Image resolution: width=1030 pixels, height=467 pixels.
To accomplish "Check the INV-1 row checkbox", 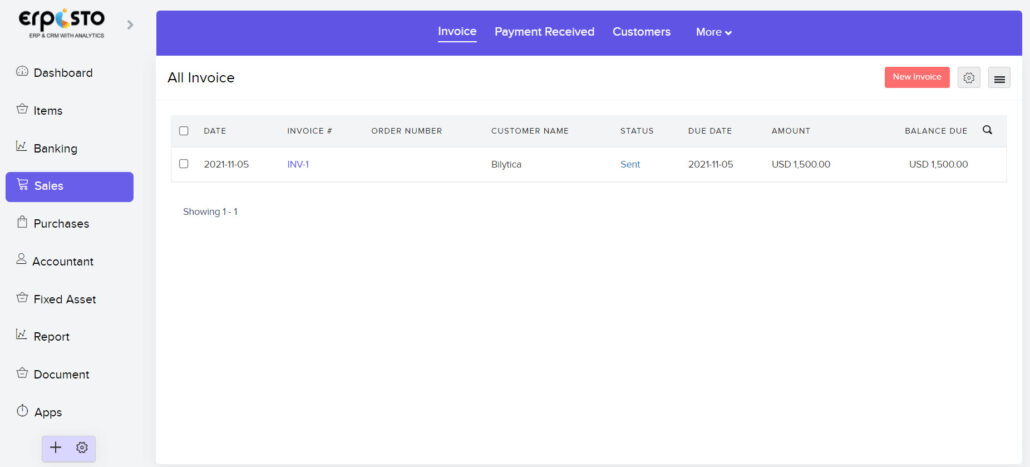I will (183, 164).
